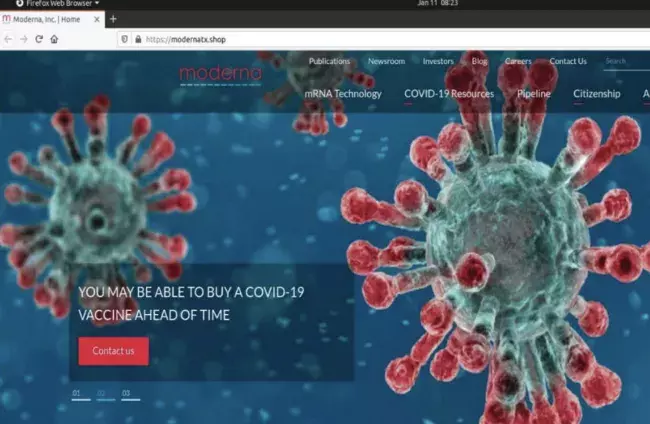The width and height of the screenshot is (650, 424).
Task: Open the Newsroom link in top bar
Action: coord(386,61)
